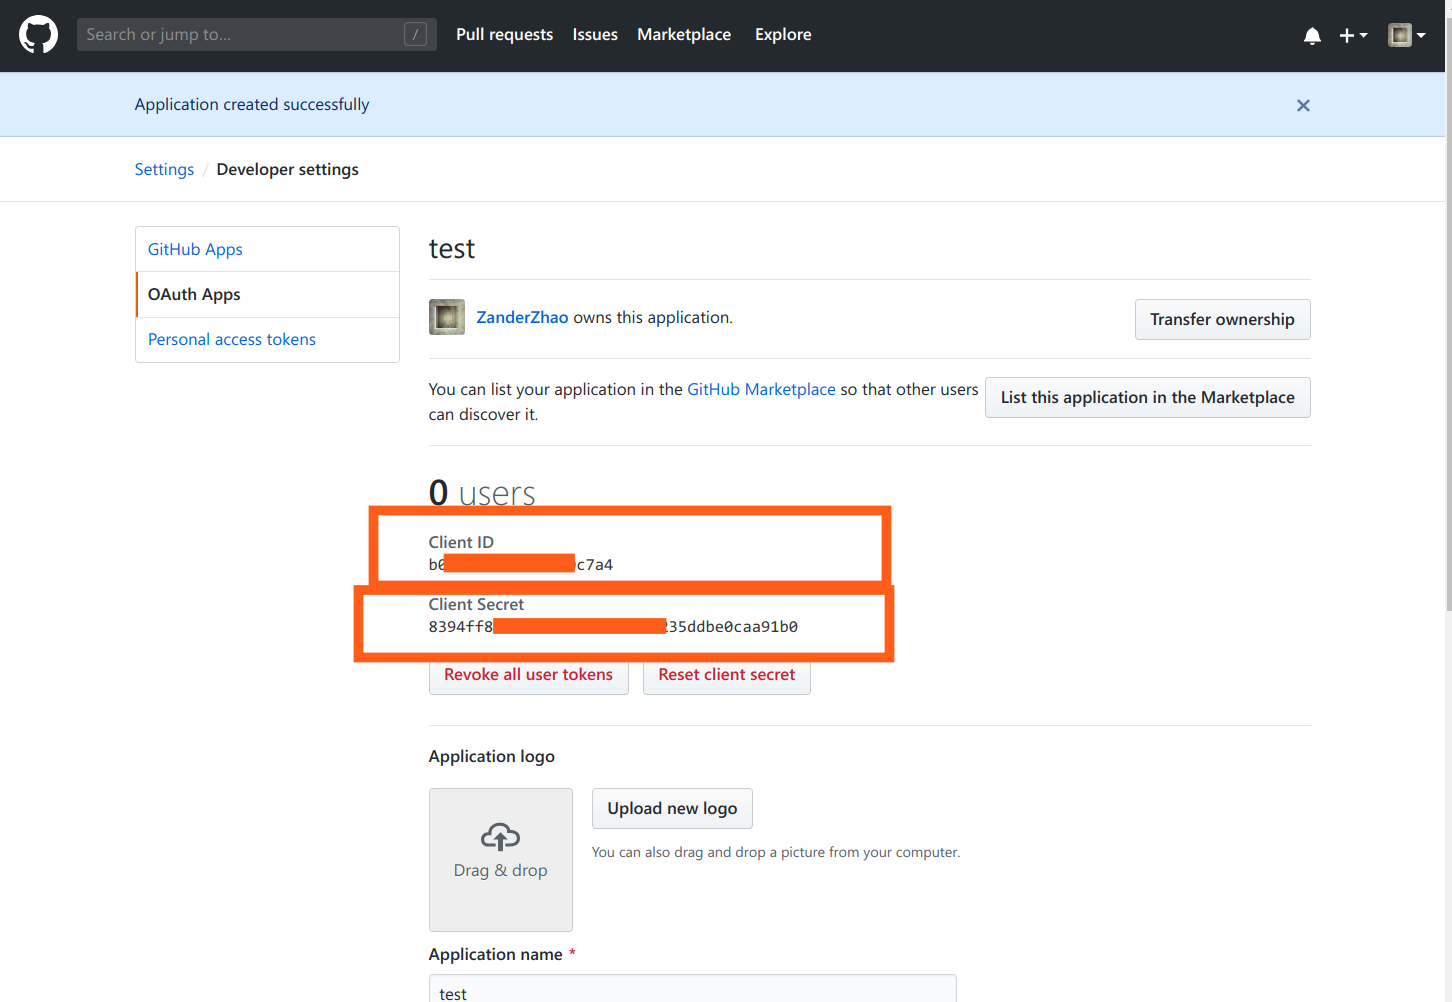Click the Developer settings breadcrumb text
Viewport: 1452px width, 1002px height.
pos(287,169)
